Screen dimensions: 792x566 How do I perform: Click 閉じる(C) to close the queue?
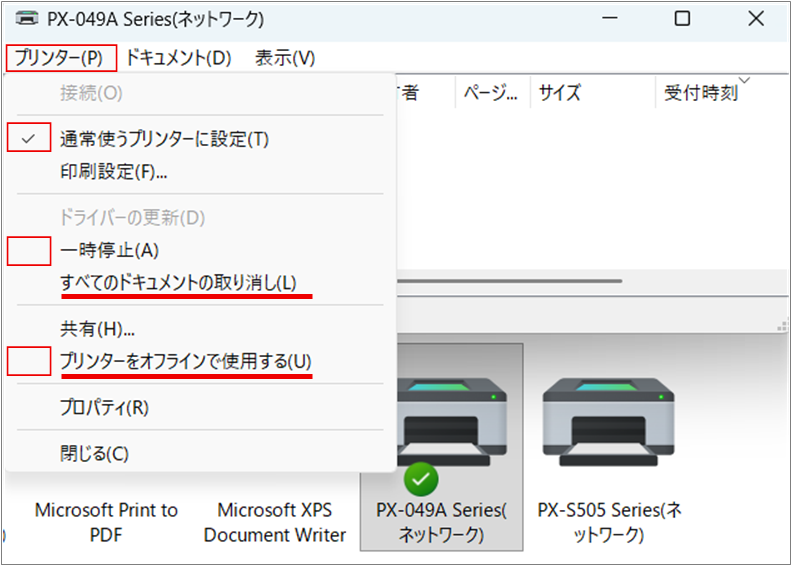click(94, 454)
